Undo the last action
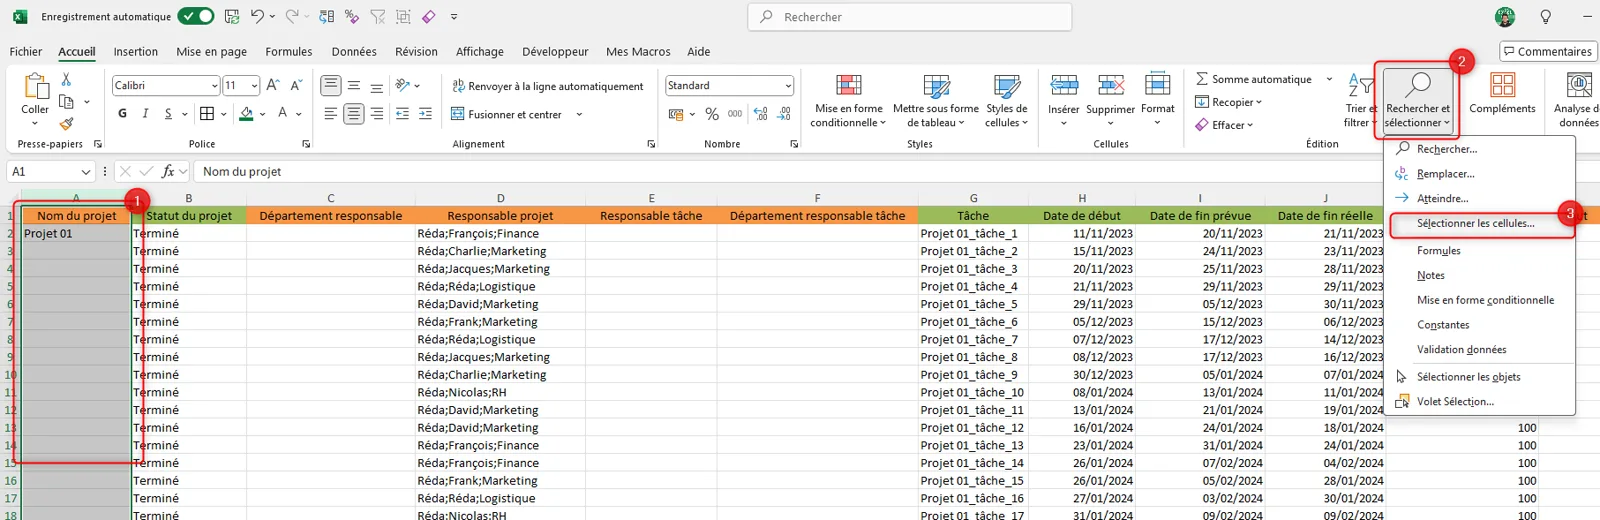This screenshot has width=1600, height=520. click(x=257, y=16)
